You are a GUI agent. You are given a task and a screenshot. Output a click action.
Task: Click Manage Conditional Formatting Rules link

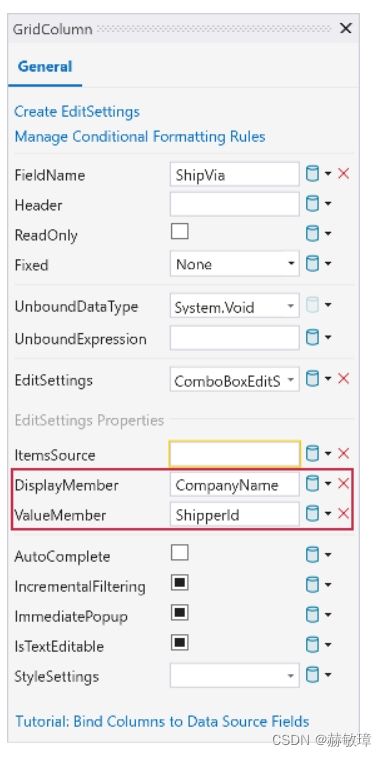140,137
